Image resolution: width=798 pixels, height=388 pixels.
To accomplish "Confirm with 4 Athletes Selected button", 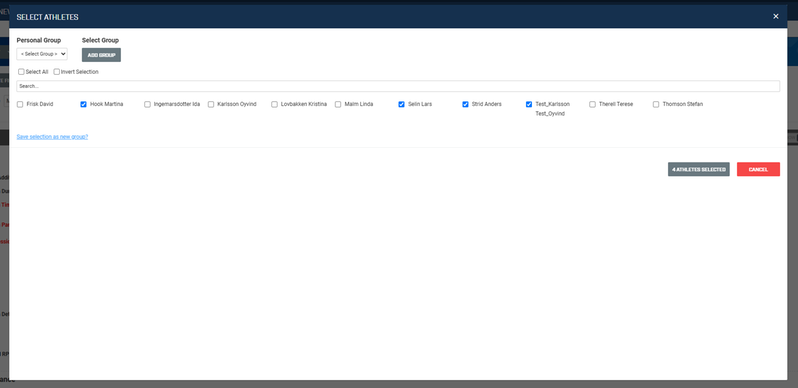I will (x=699, y=170).
